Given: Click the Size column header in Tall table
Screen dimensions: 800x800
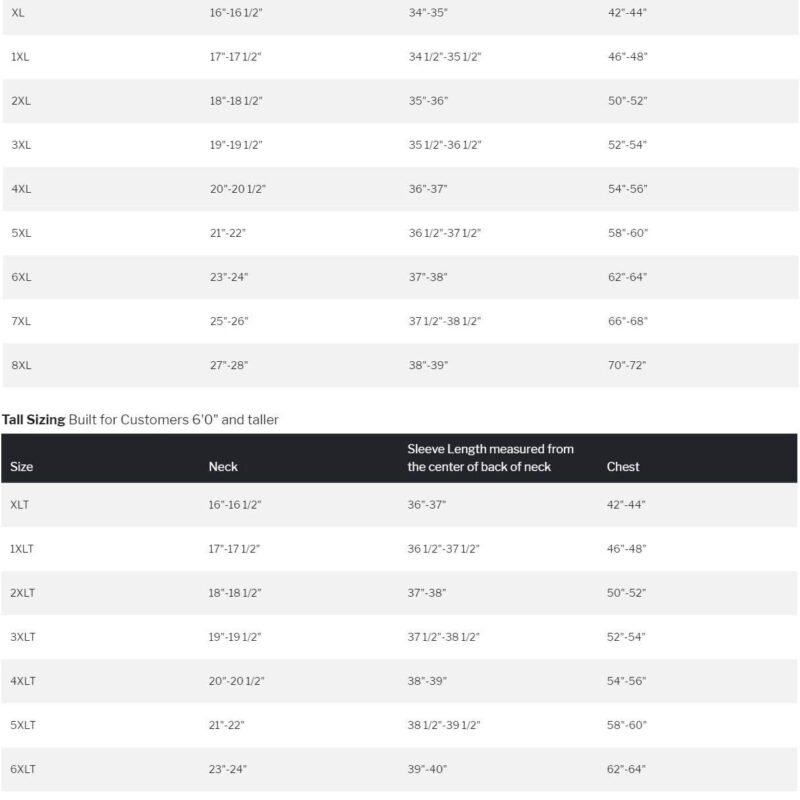Looking at the screenshot, I should [x=22, y=466].
